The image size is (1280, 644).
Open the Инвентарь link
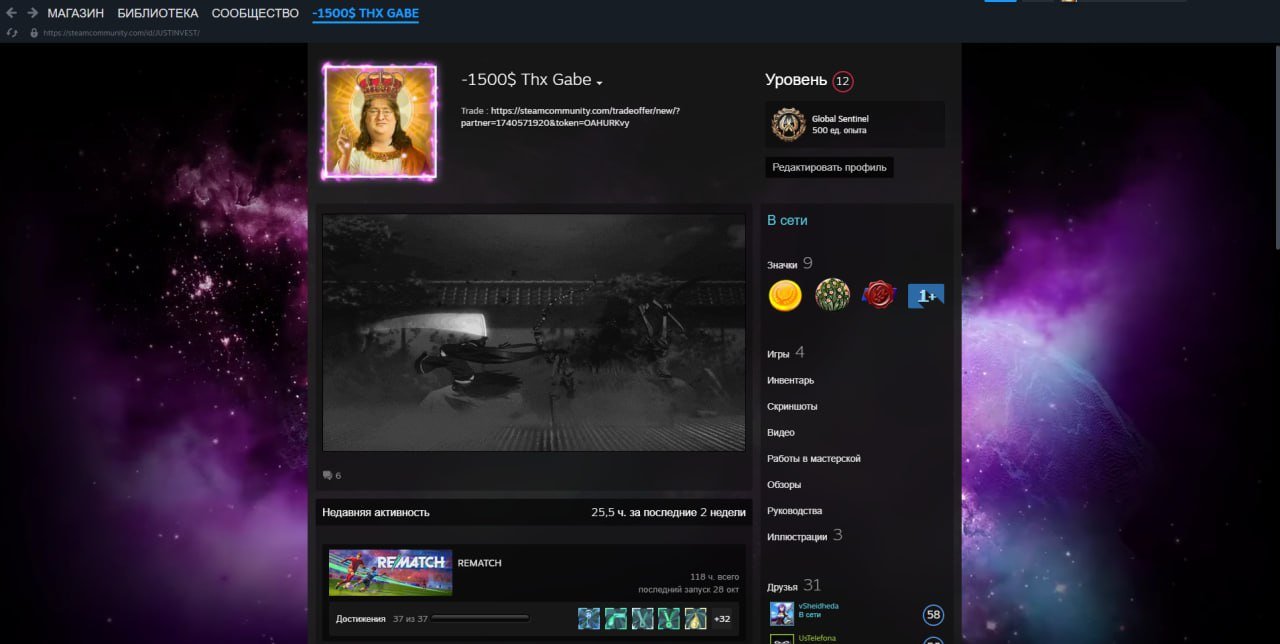coord(790,380)
